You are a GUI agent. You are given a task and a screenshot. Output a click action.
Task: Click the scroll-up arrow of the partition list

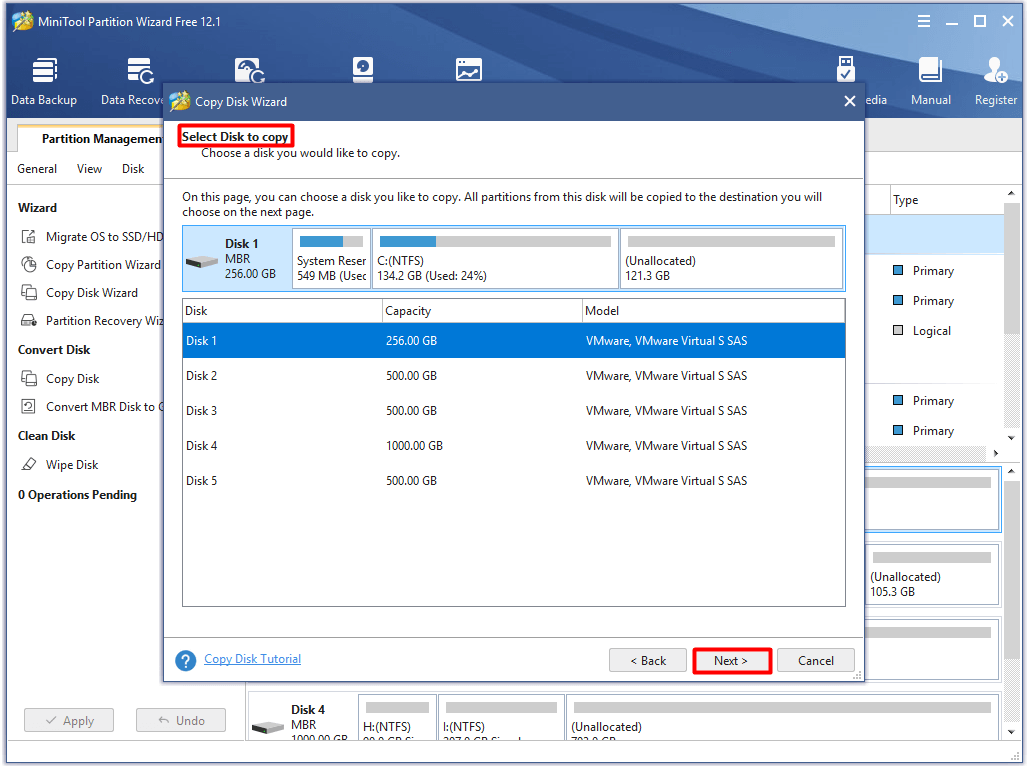click(1011, 193)
